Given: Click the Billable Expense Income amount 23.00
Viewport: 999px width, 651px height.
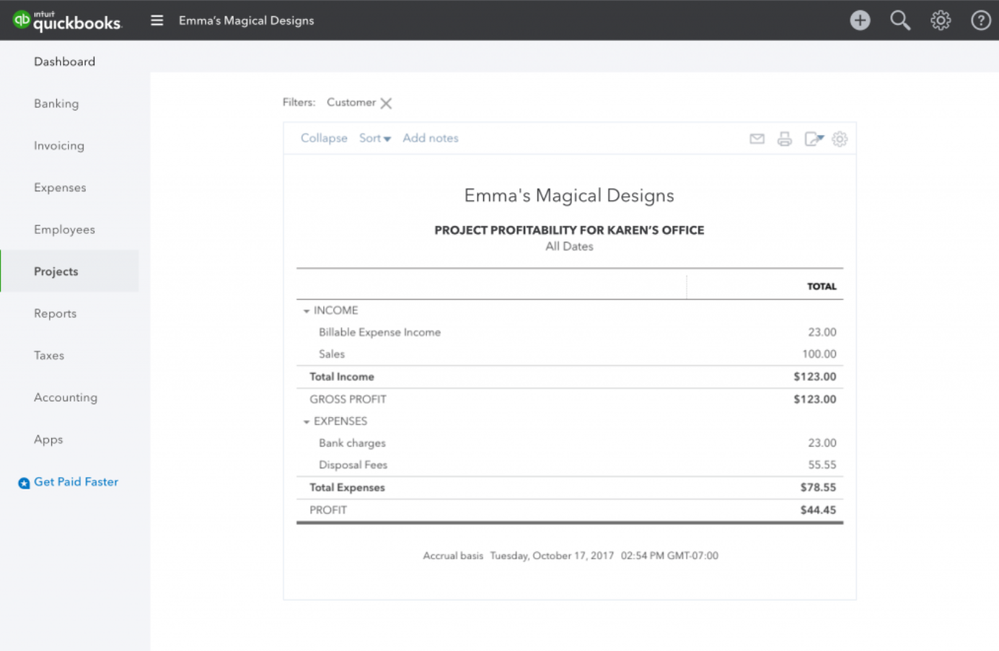Looking at the screenshot, I should point(822,333).
